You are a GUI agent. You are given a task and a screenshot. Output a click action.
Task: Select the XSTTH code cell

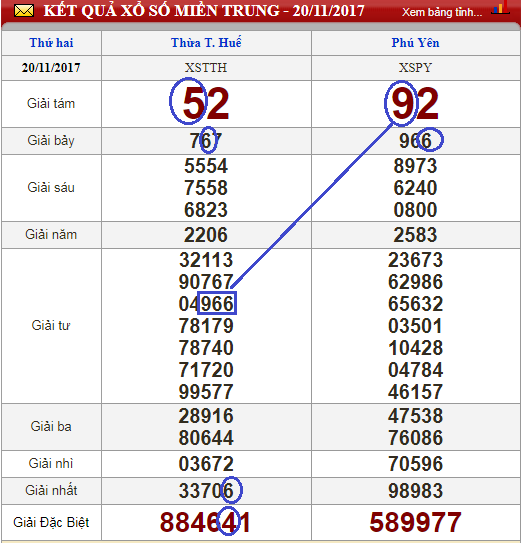[x=206, y=68]
